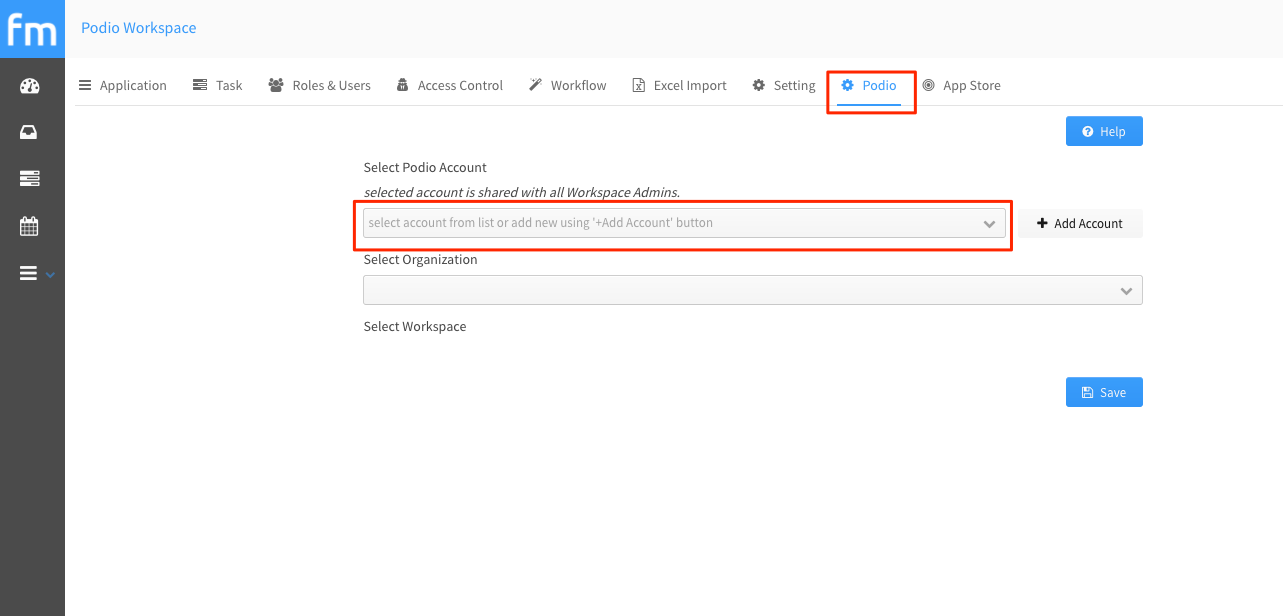Select the Podio tab
Screen dimensions: 1283x616
point(869,85)
